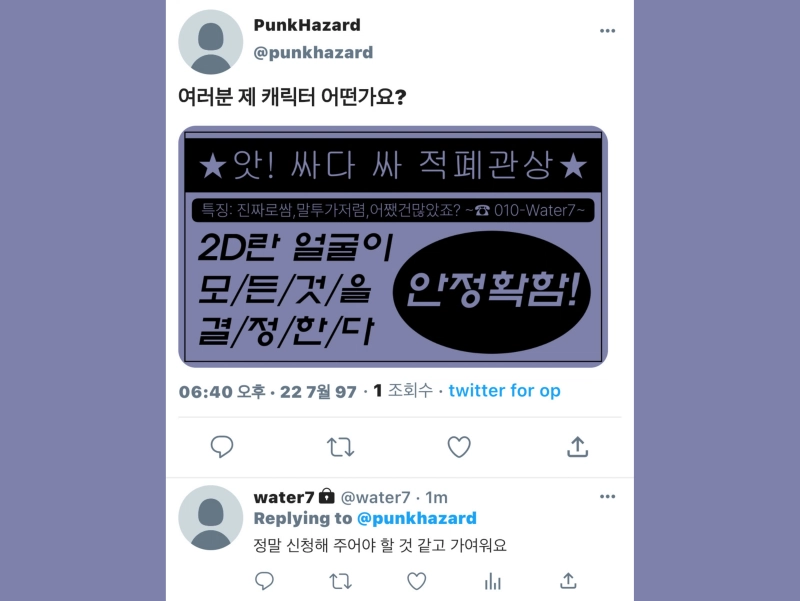Click the tweet timestamp 06:40 오후
The height and width of the screenshot is (601, 800).
tap(222, 391)
